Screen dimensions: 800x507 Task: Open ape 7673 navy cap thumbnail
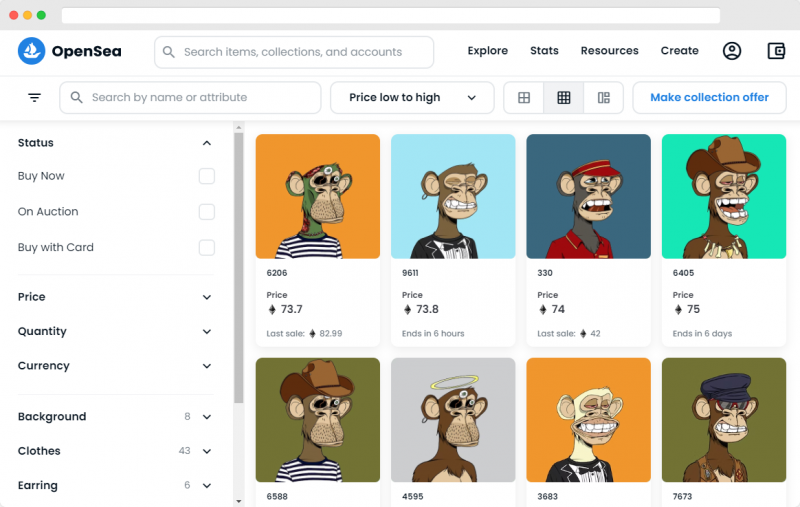pyautogui.click(x=724, y=420)
